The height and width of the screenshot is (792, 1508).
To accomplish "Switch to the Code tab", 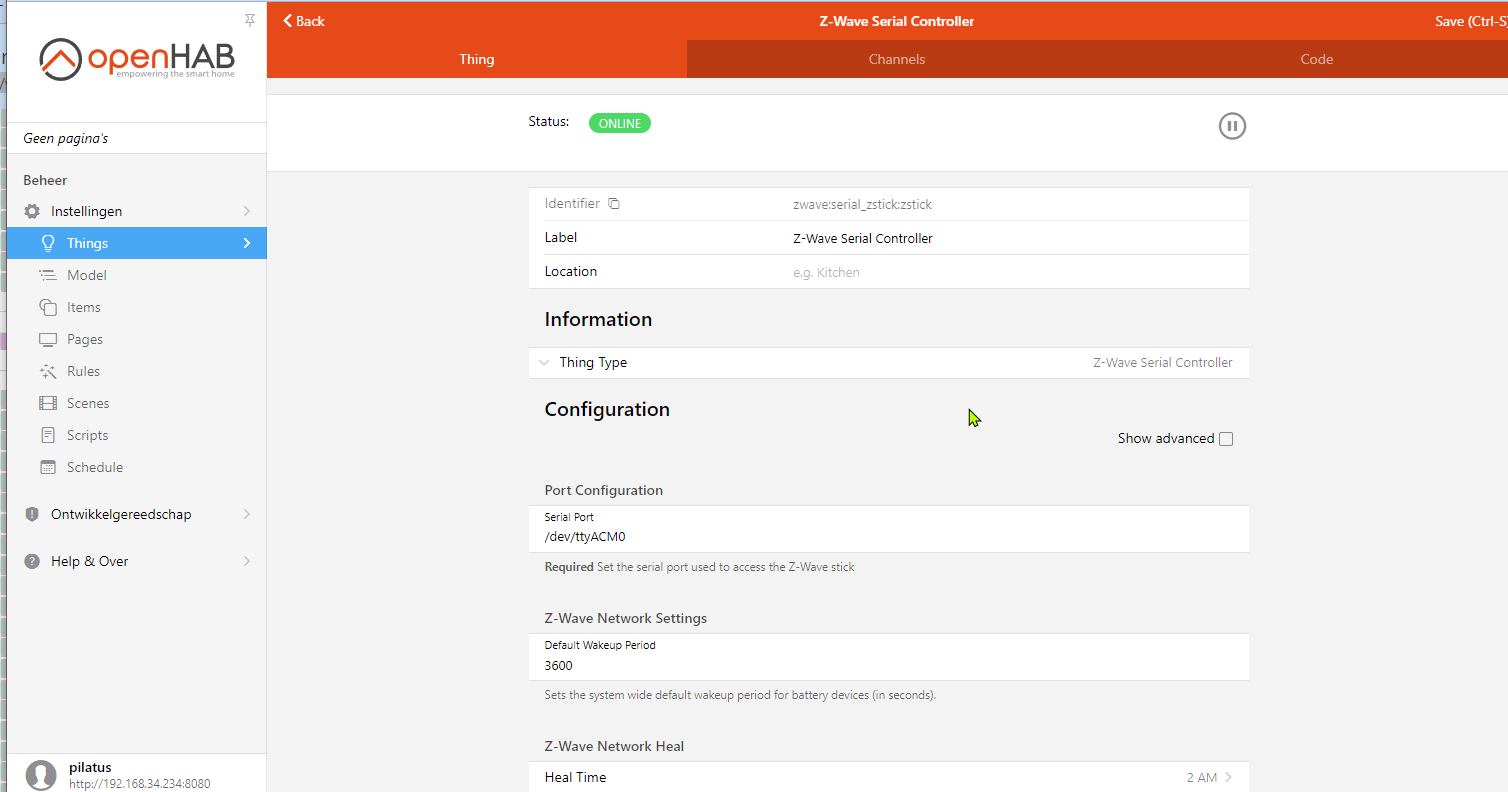I will pos(1316,59).
